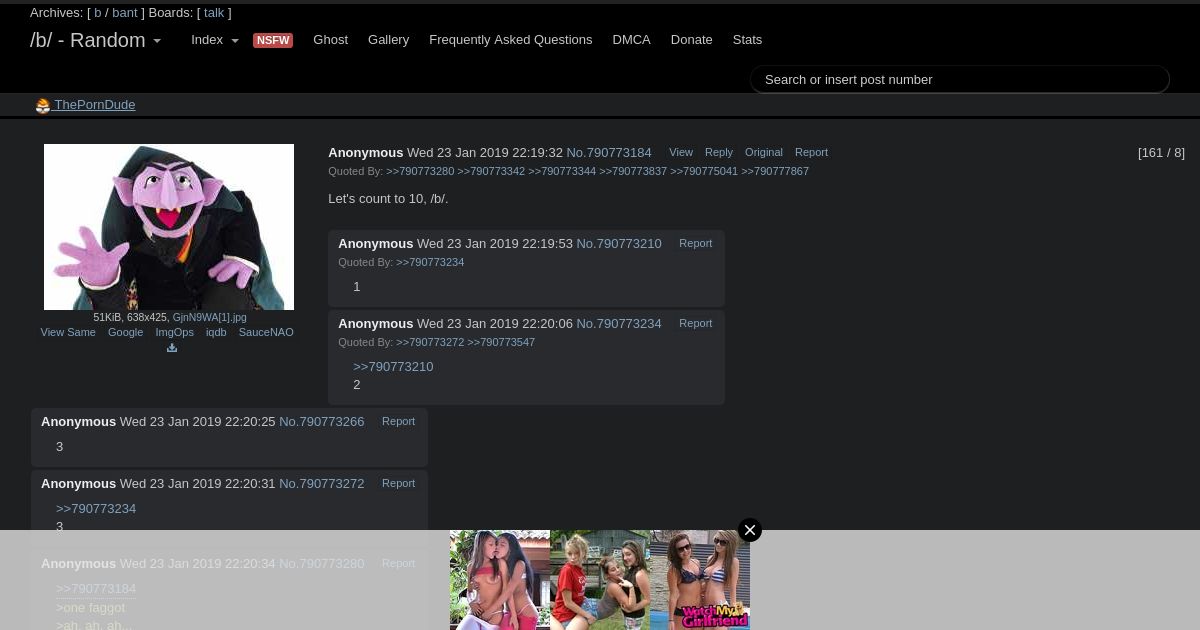Jump to quoting post >>790773342

pos(491,171)
